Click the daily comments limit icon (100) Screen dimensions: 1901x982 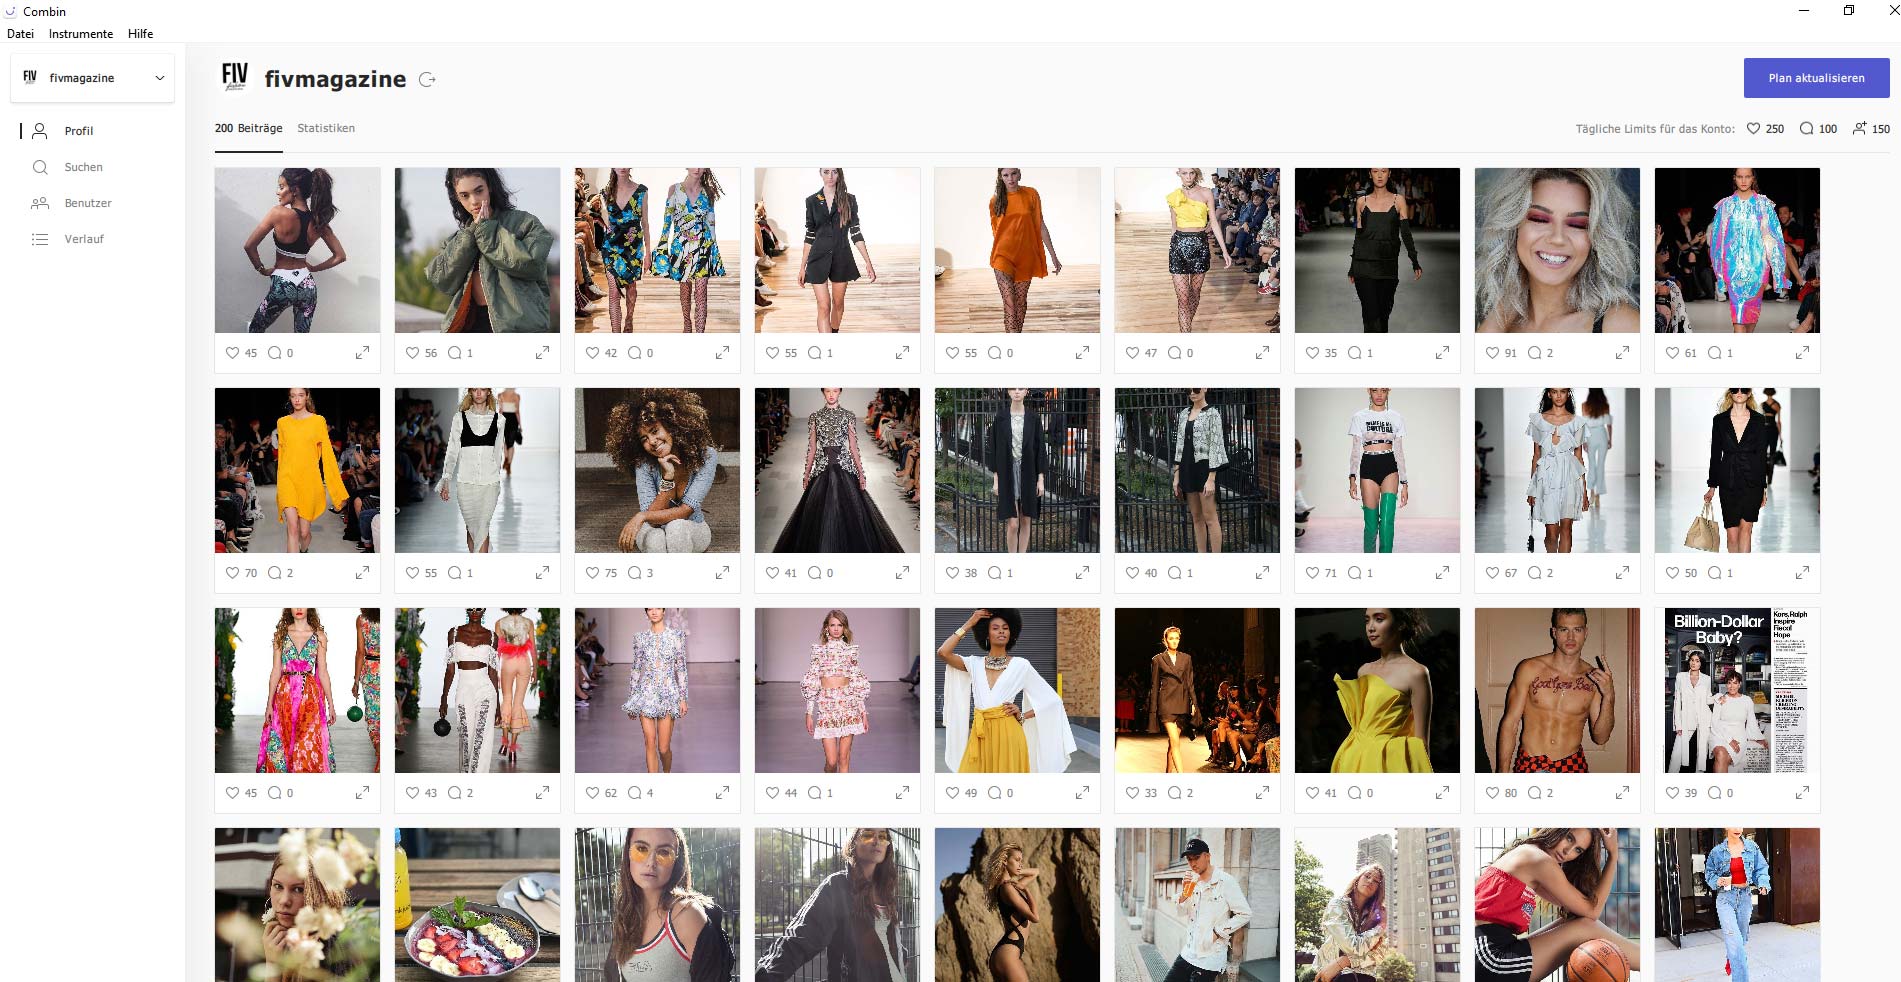1806,129
